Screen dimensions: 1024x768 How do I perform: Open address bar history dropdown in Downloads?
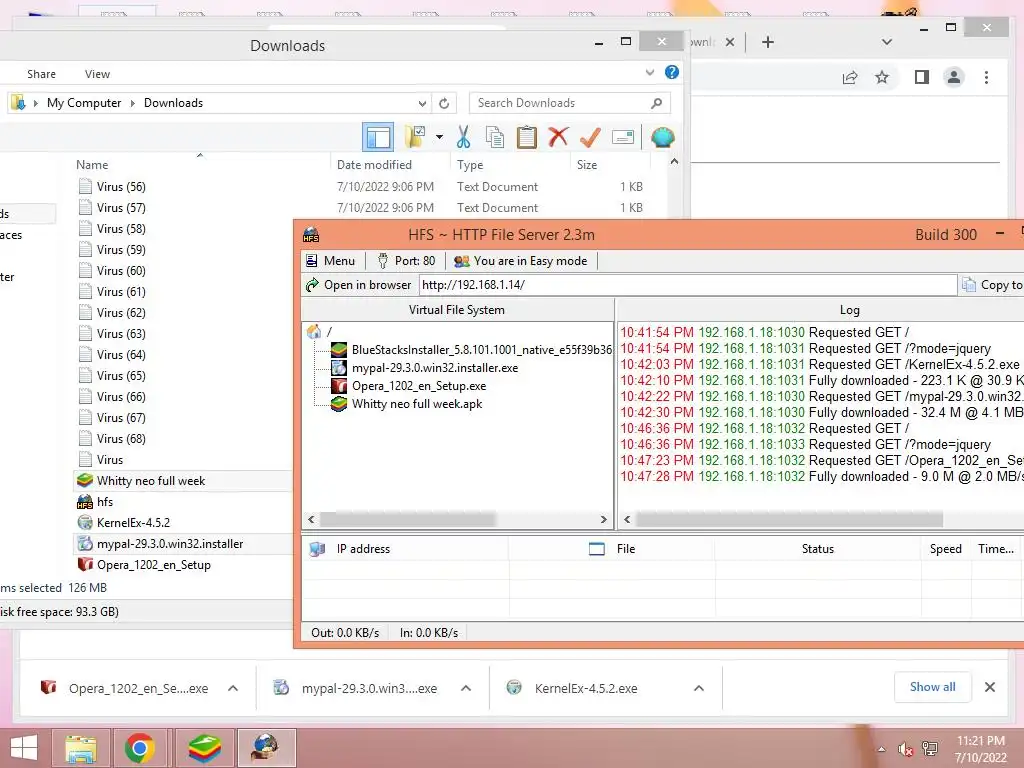[422, 103]
